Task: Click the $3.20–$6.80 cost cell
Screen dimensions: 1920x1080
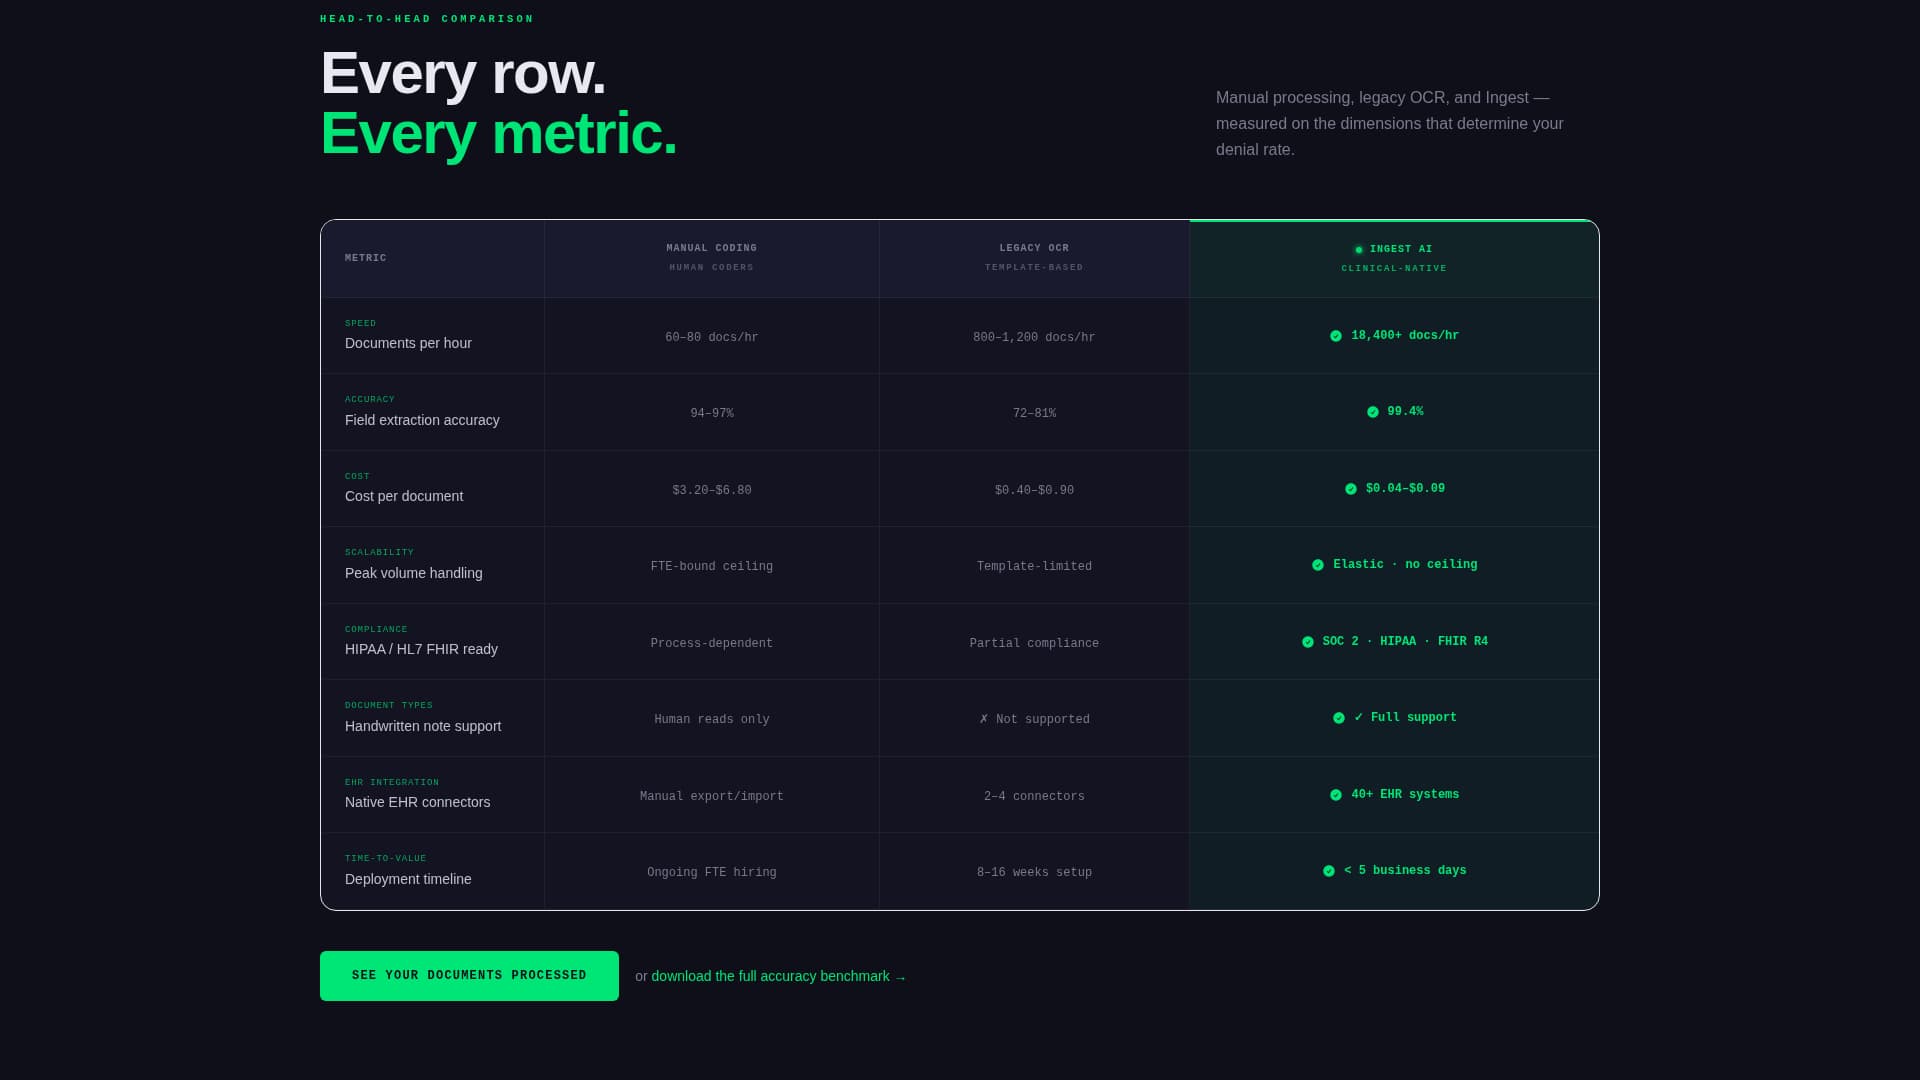Action: (712, 491)
